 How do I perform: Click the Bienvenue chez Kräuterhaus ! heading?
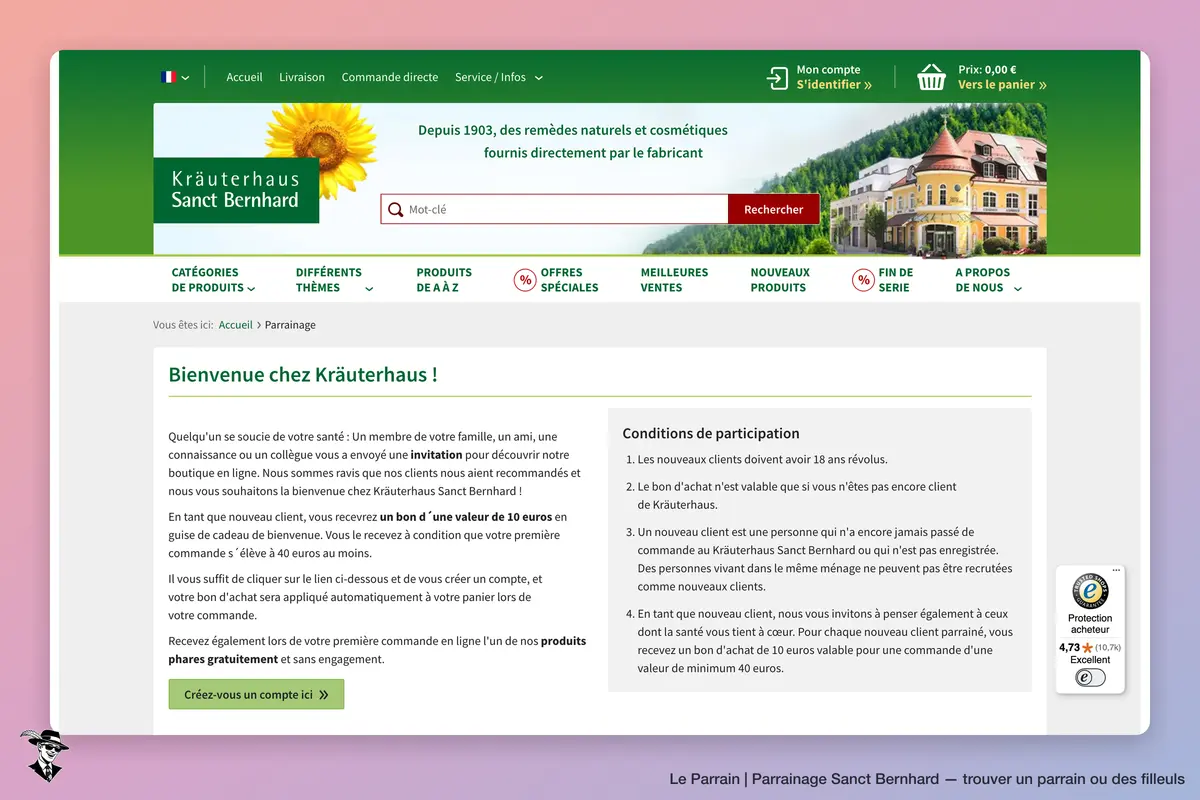(x=303, y=375)
